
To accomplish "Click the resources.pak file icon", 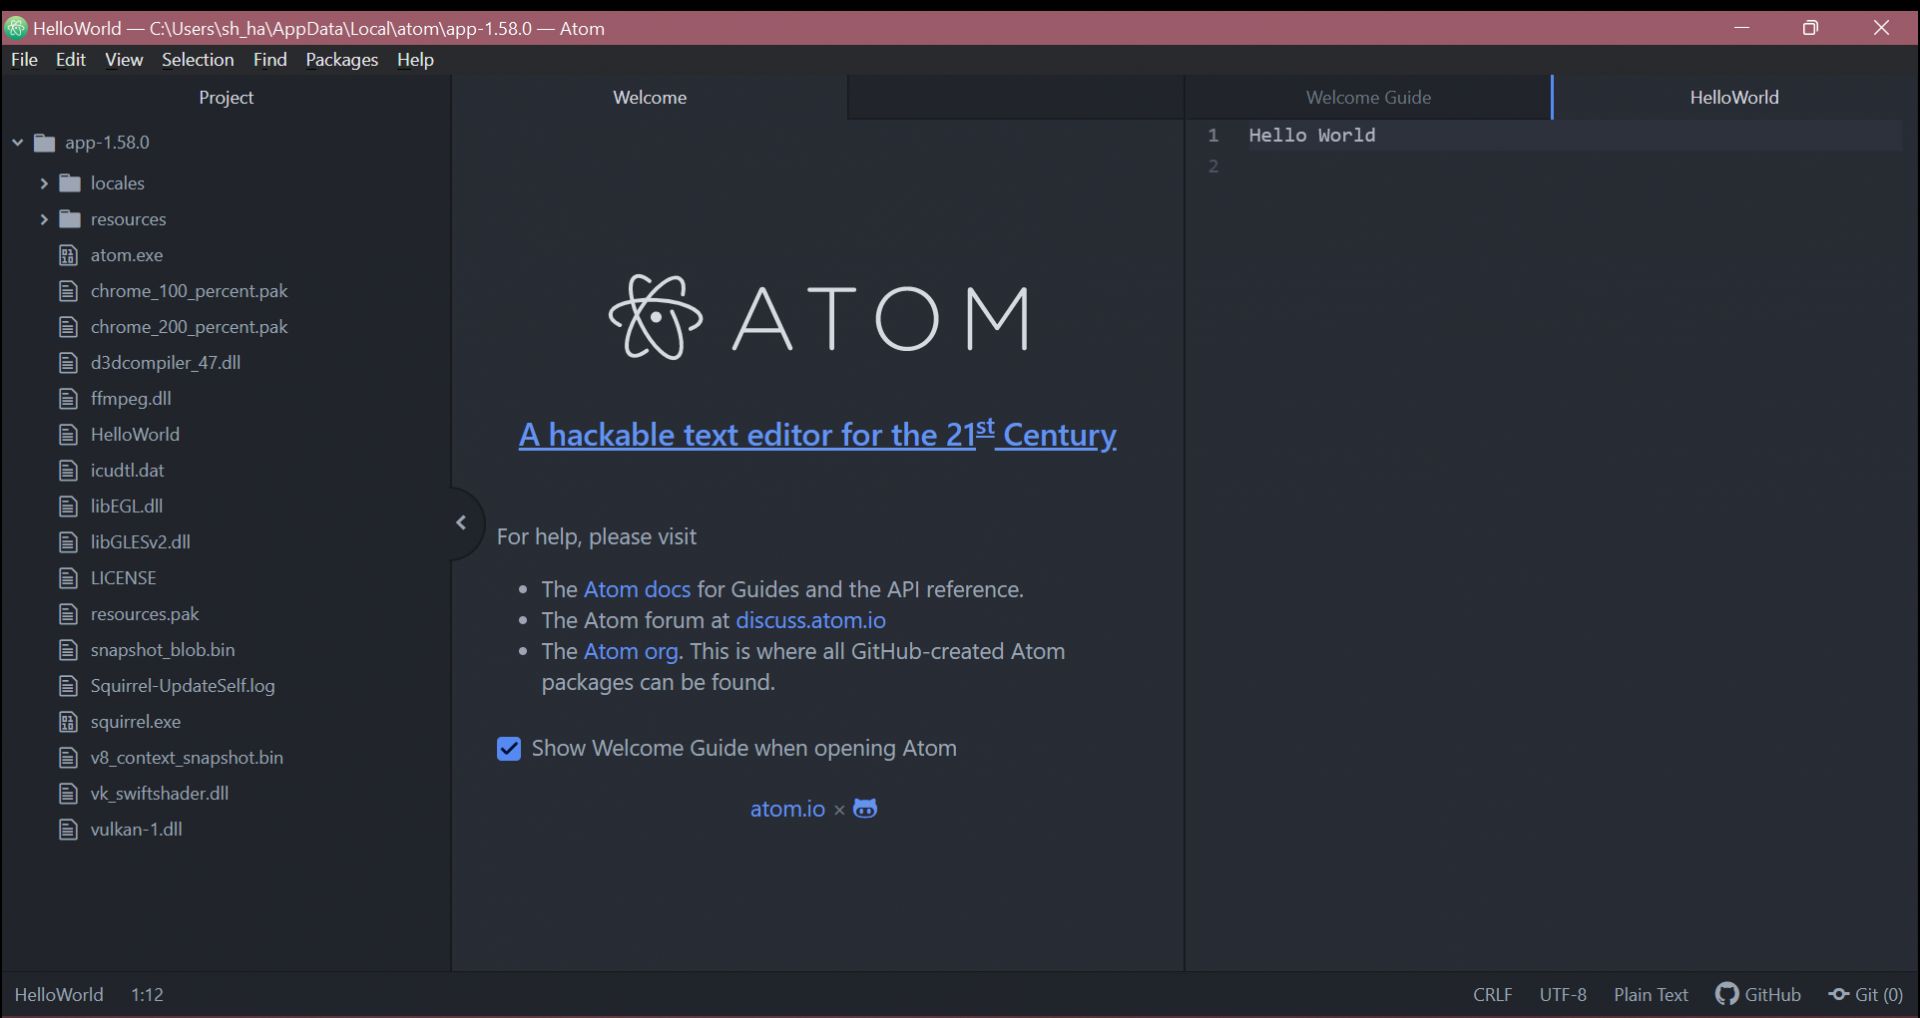I will [68, 614].
